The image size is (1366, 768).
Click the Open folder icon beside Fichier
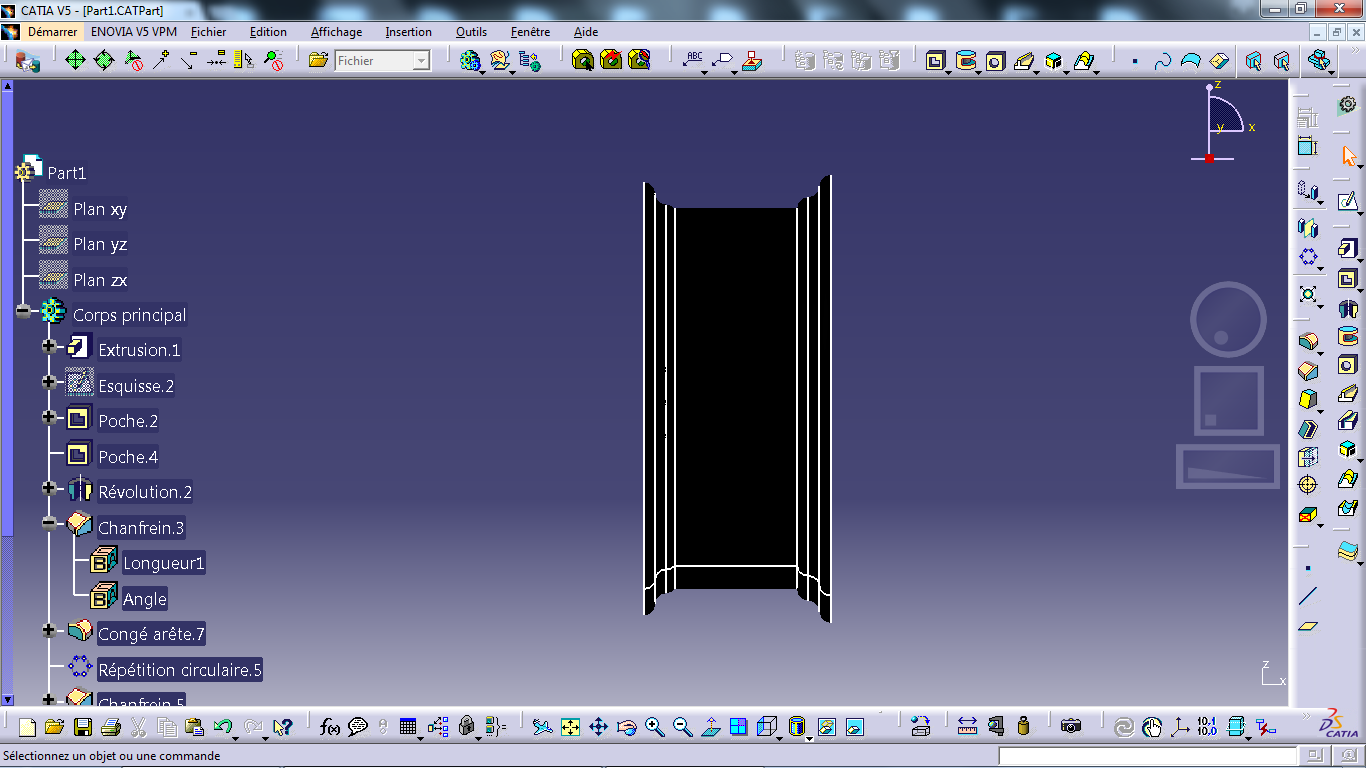coord(318,61)
